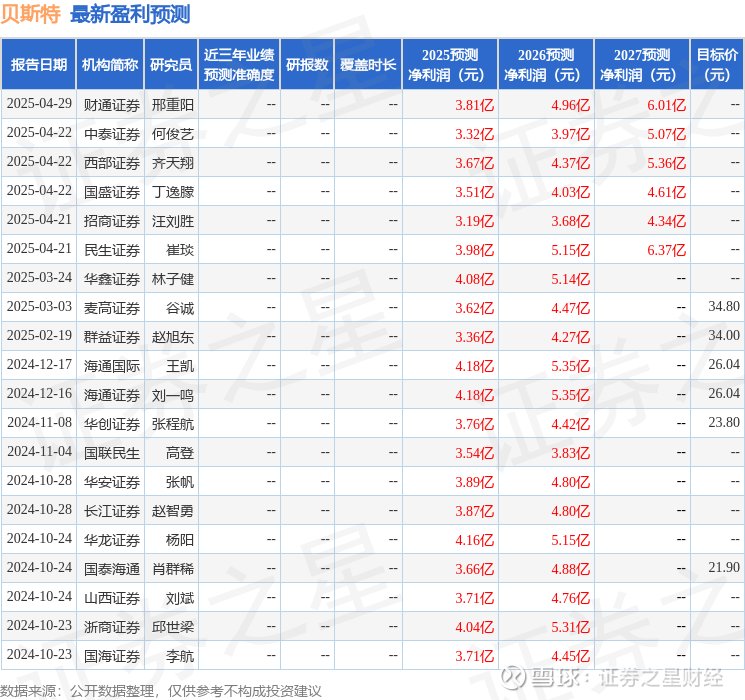This screenshot has width=745, height=700.
Task: Click the date 2025-03-24
Action: 39,278
